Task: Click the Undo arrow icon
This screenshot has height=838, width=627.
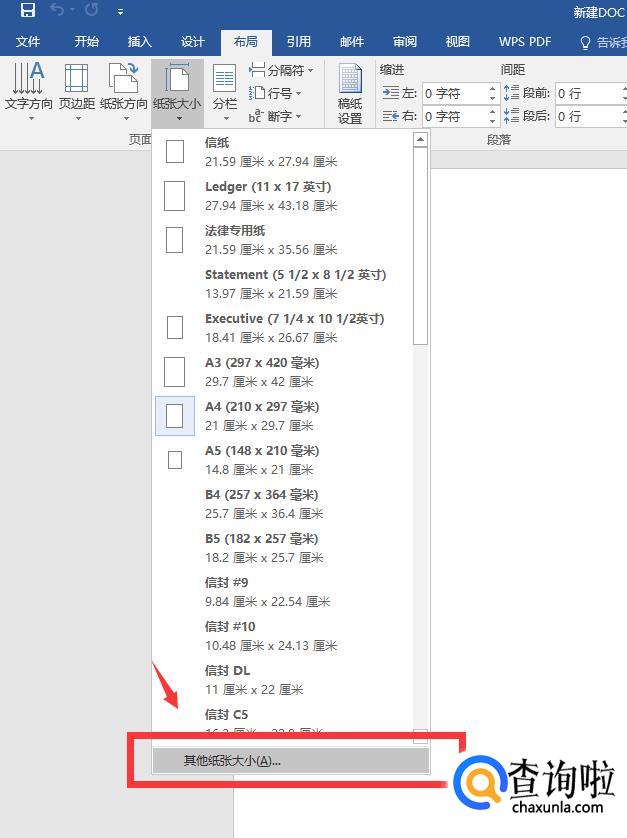Action: (57, 10)
